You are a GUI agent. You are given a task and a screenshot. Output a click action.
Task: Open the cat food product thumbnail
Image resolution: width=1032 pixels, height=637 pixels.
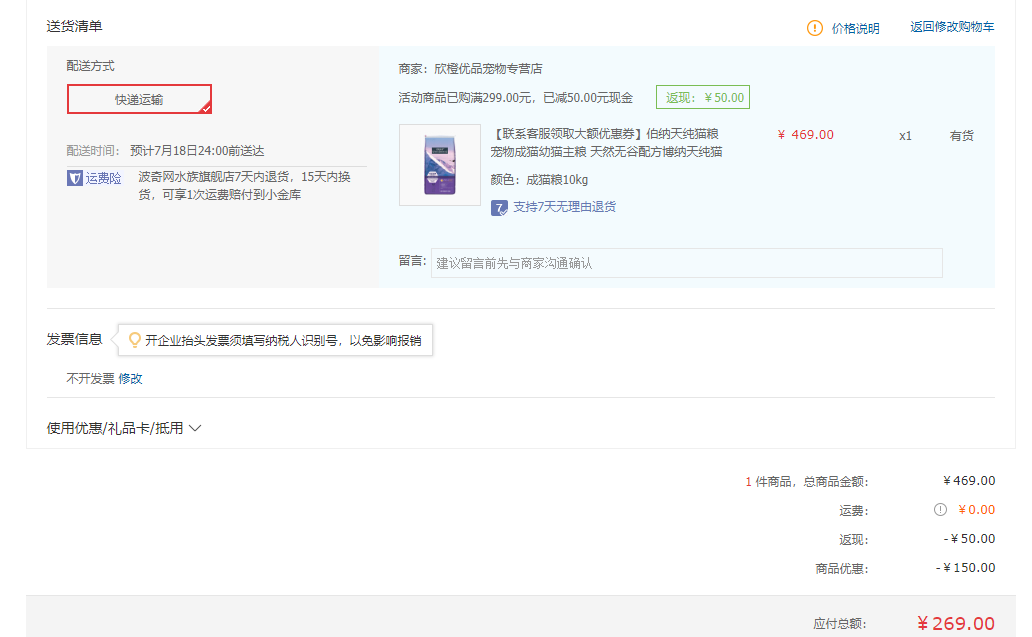pos(440,165)
